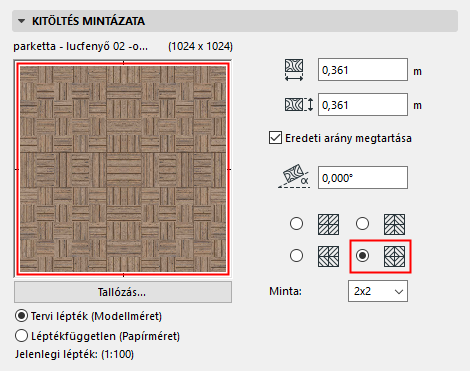The height and width of the screenshot is (371, 470).
Task: Click the texture name parketta - lucfenyő 02
Action: point(80,46)
